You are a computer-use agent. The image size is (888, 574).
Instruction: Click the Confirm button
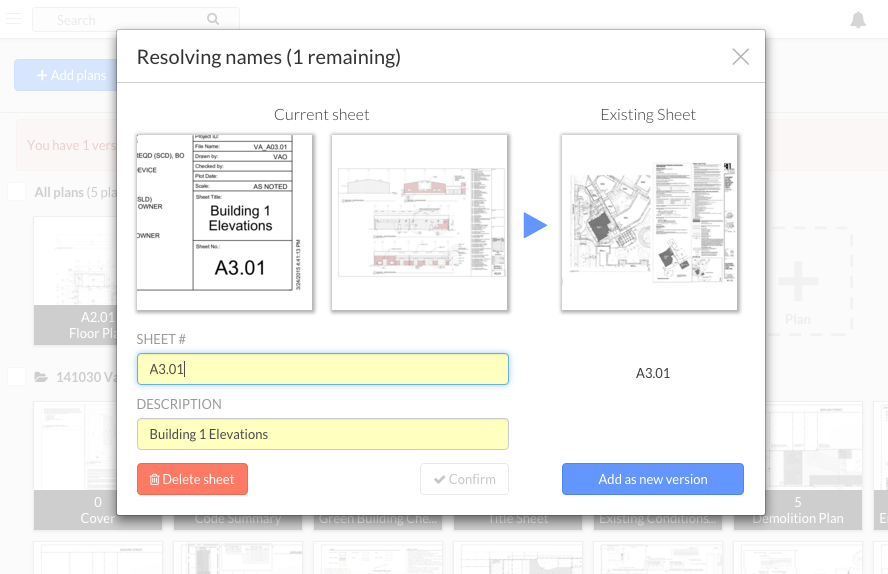pyautogui.click(x=464, y=479)
